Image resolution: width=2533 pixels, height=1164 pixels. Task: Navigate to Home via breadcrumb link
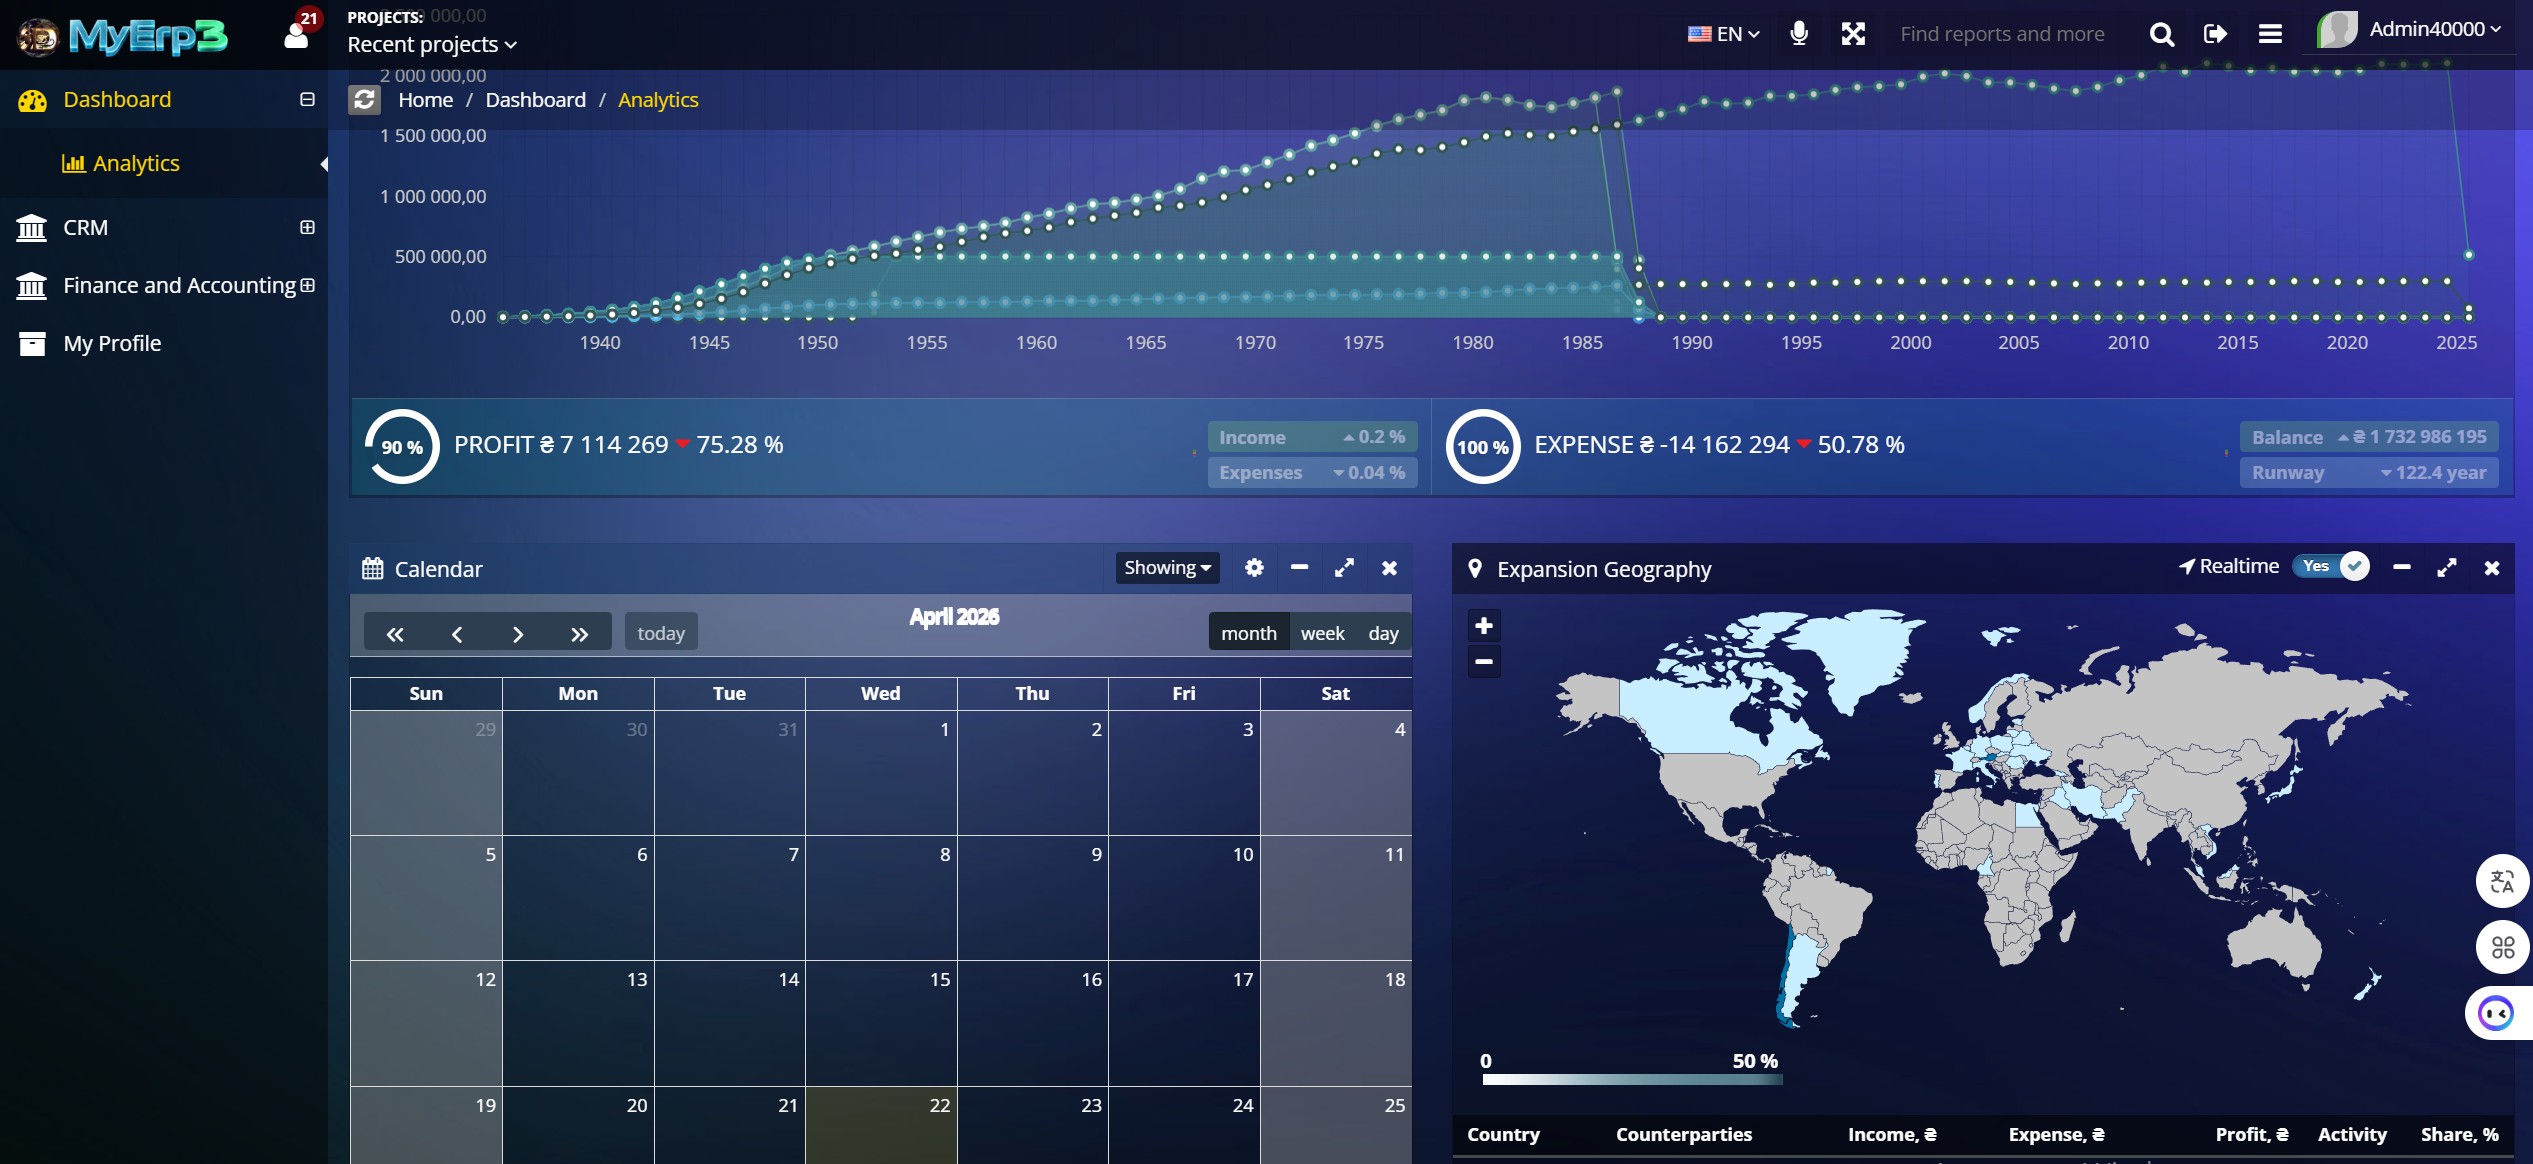[425, 99]
